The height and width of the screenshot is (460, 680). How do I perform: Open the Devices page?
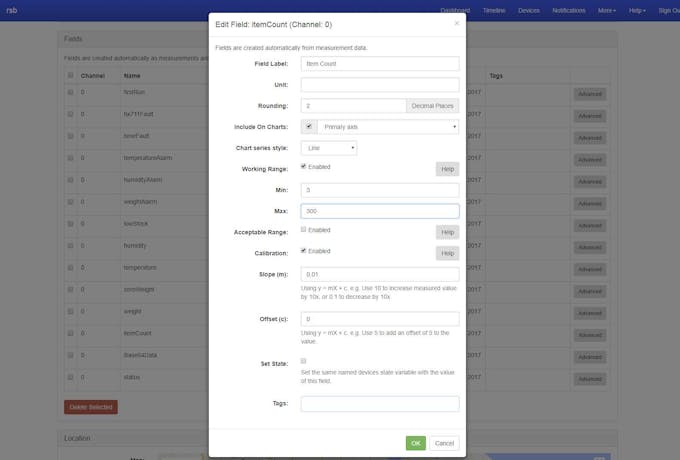point(529,10)
